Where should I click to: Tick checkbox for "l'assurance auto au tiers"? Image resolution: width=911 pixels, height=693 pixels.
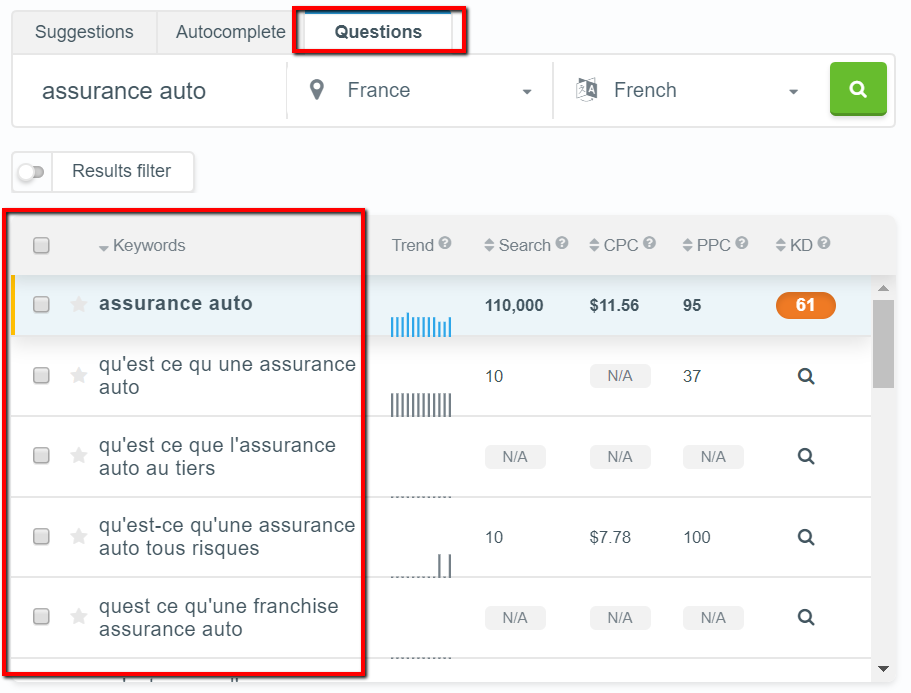pos(41,455)
